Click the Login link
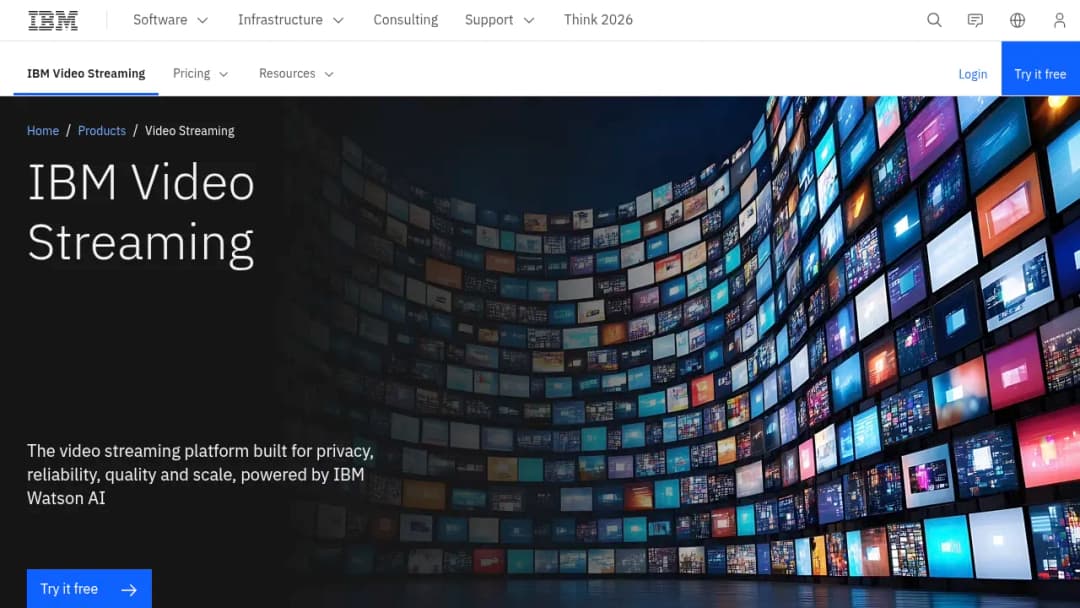Screen dimensions: 1080x608 click(973, 74)
